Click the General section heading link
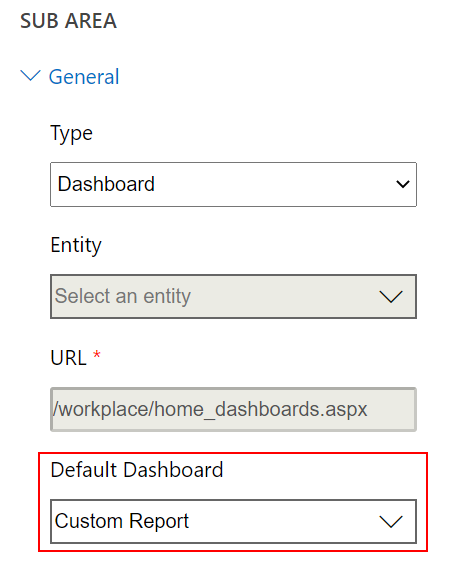 coord(84,77)
